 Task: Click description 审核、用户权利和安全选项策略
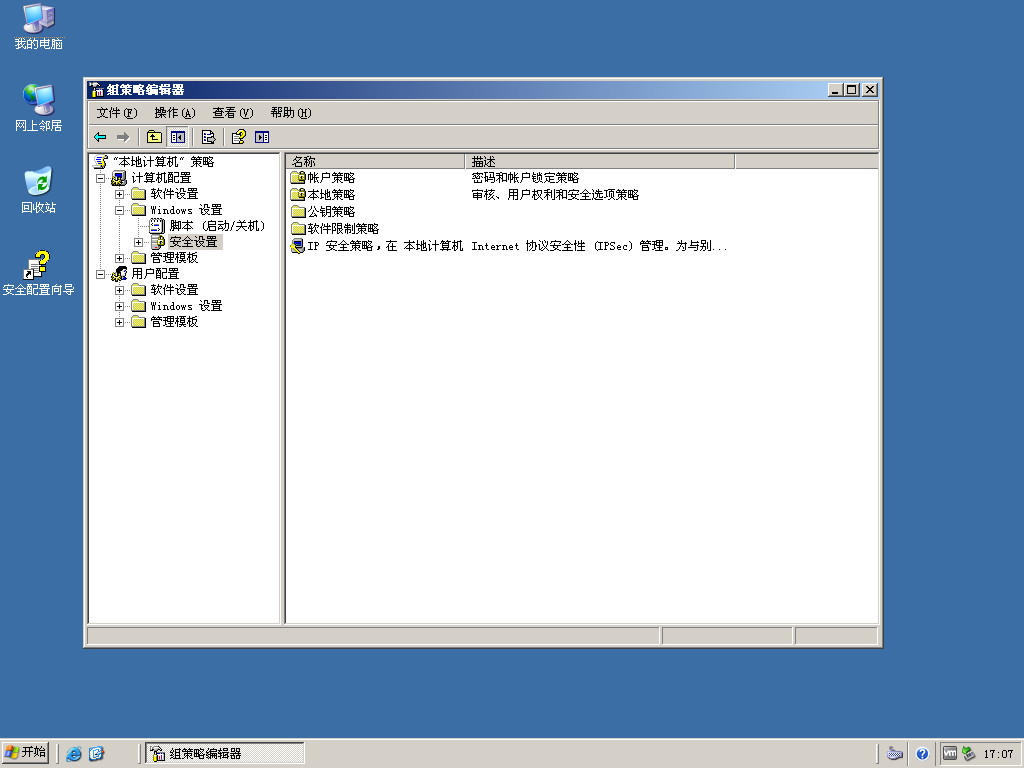tap(555, 195)
